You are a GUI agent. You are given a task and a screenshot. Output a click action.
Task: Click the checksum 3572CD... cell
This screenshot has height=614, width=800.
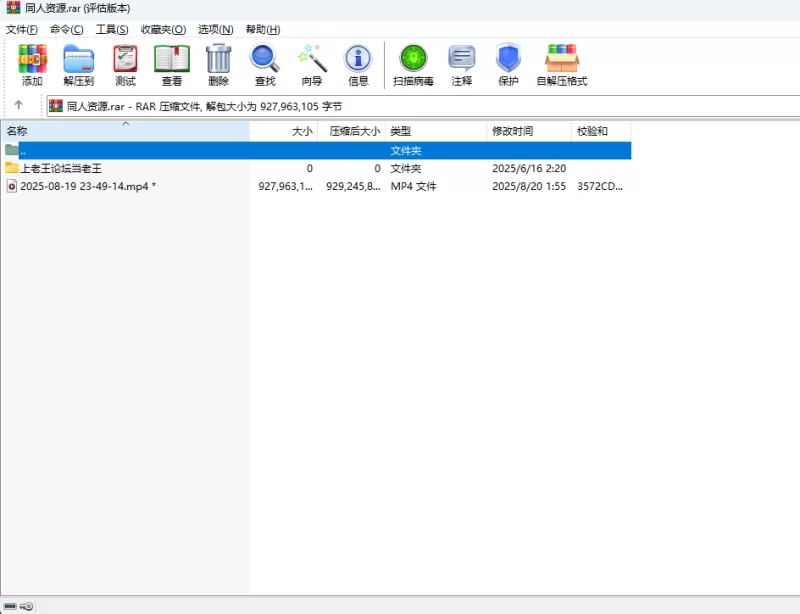[600, 186]
